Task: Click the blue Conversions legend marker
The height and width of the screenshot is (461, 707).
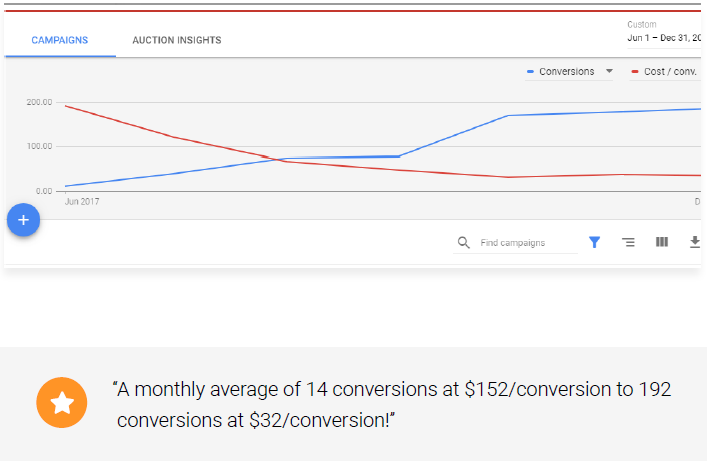Action: tap(530, 72)
